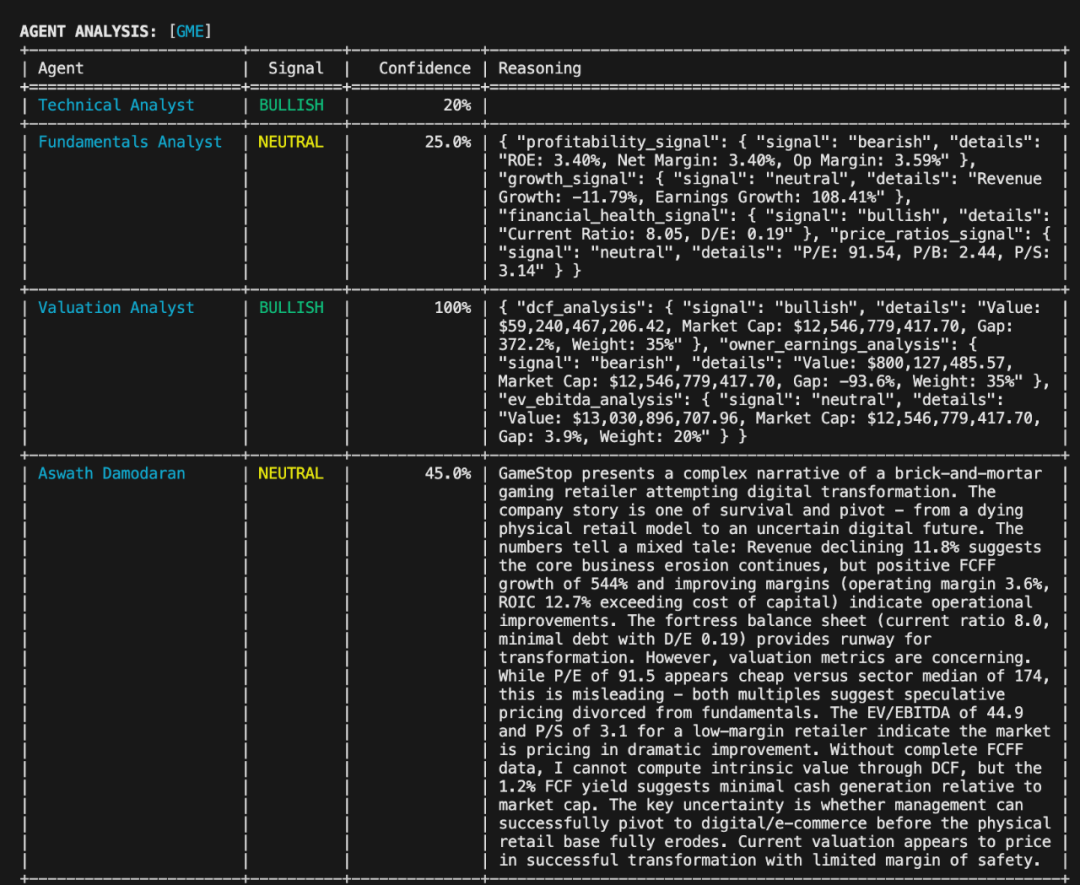Click the 20% confidence value
Screen dimensions: 1080x885
click(457, 105)
